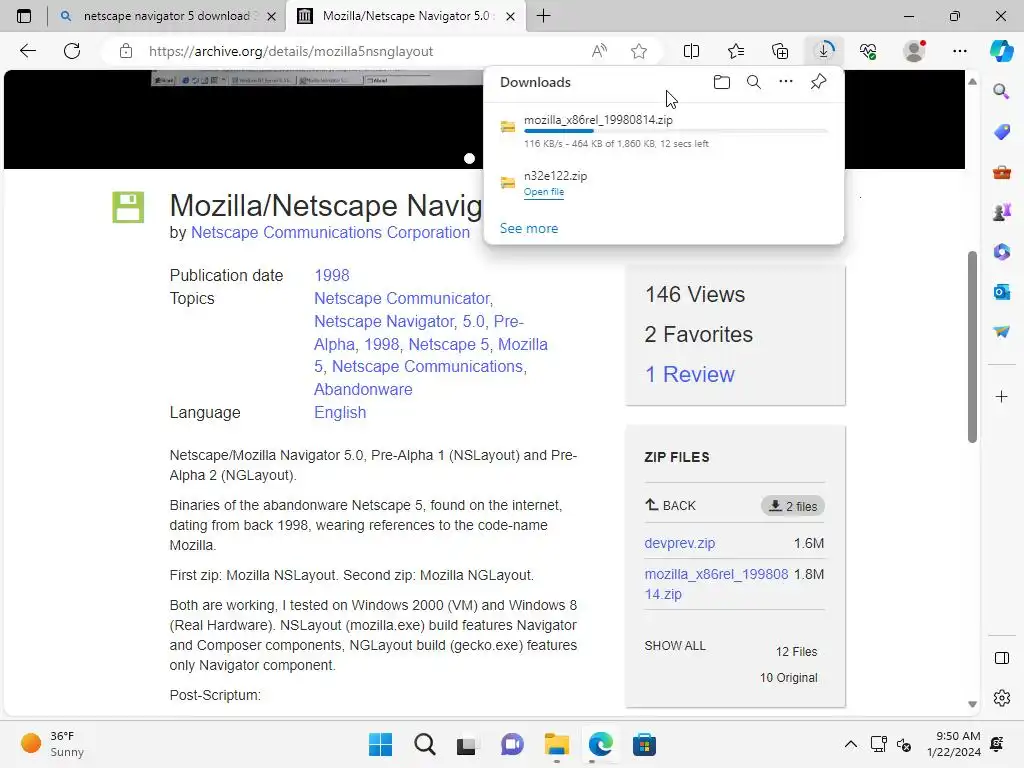Search downloads with magnifier icon
The width and height of the screenshot is (1024, 768).
(754, 82)
